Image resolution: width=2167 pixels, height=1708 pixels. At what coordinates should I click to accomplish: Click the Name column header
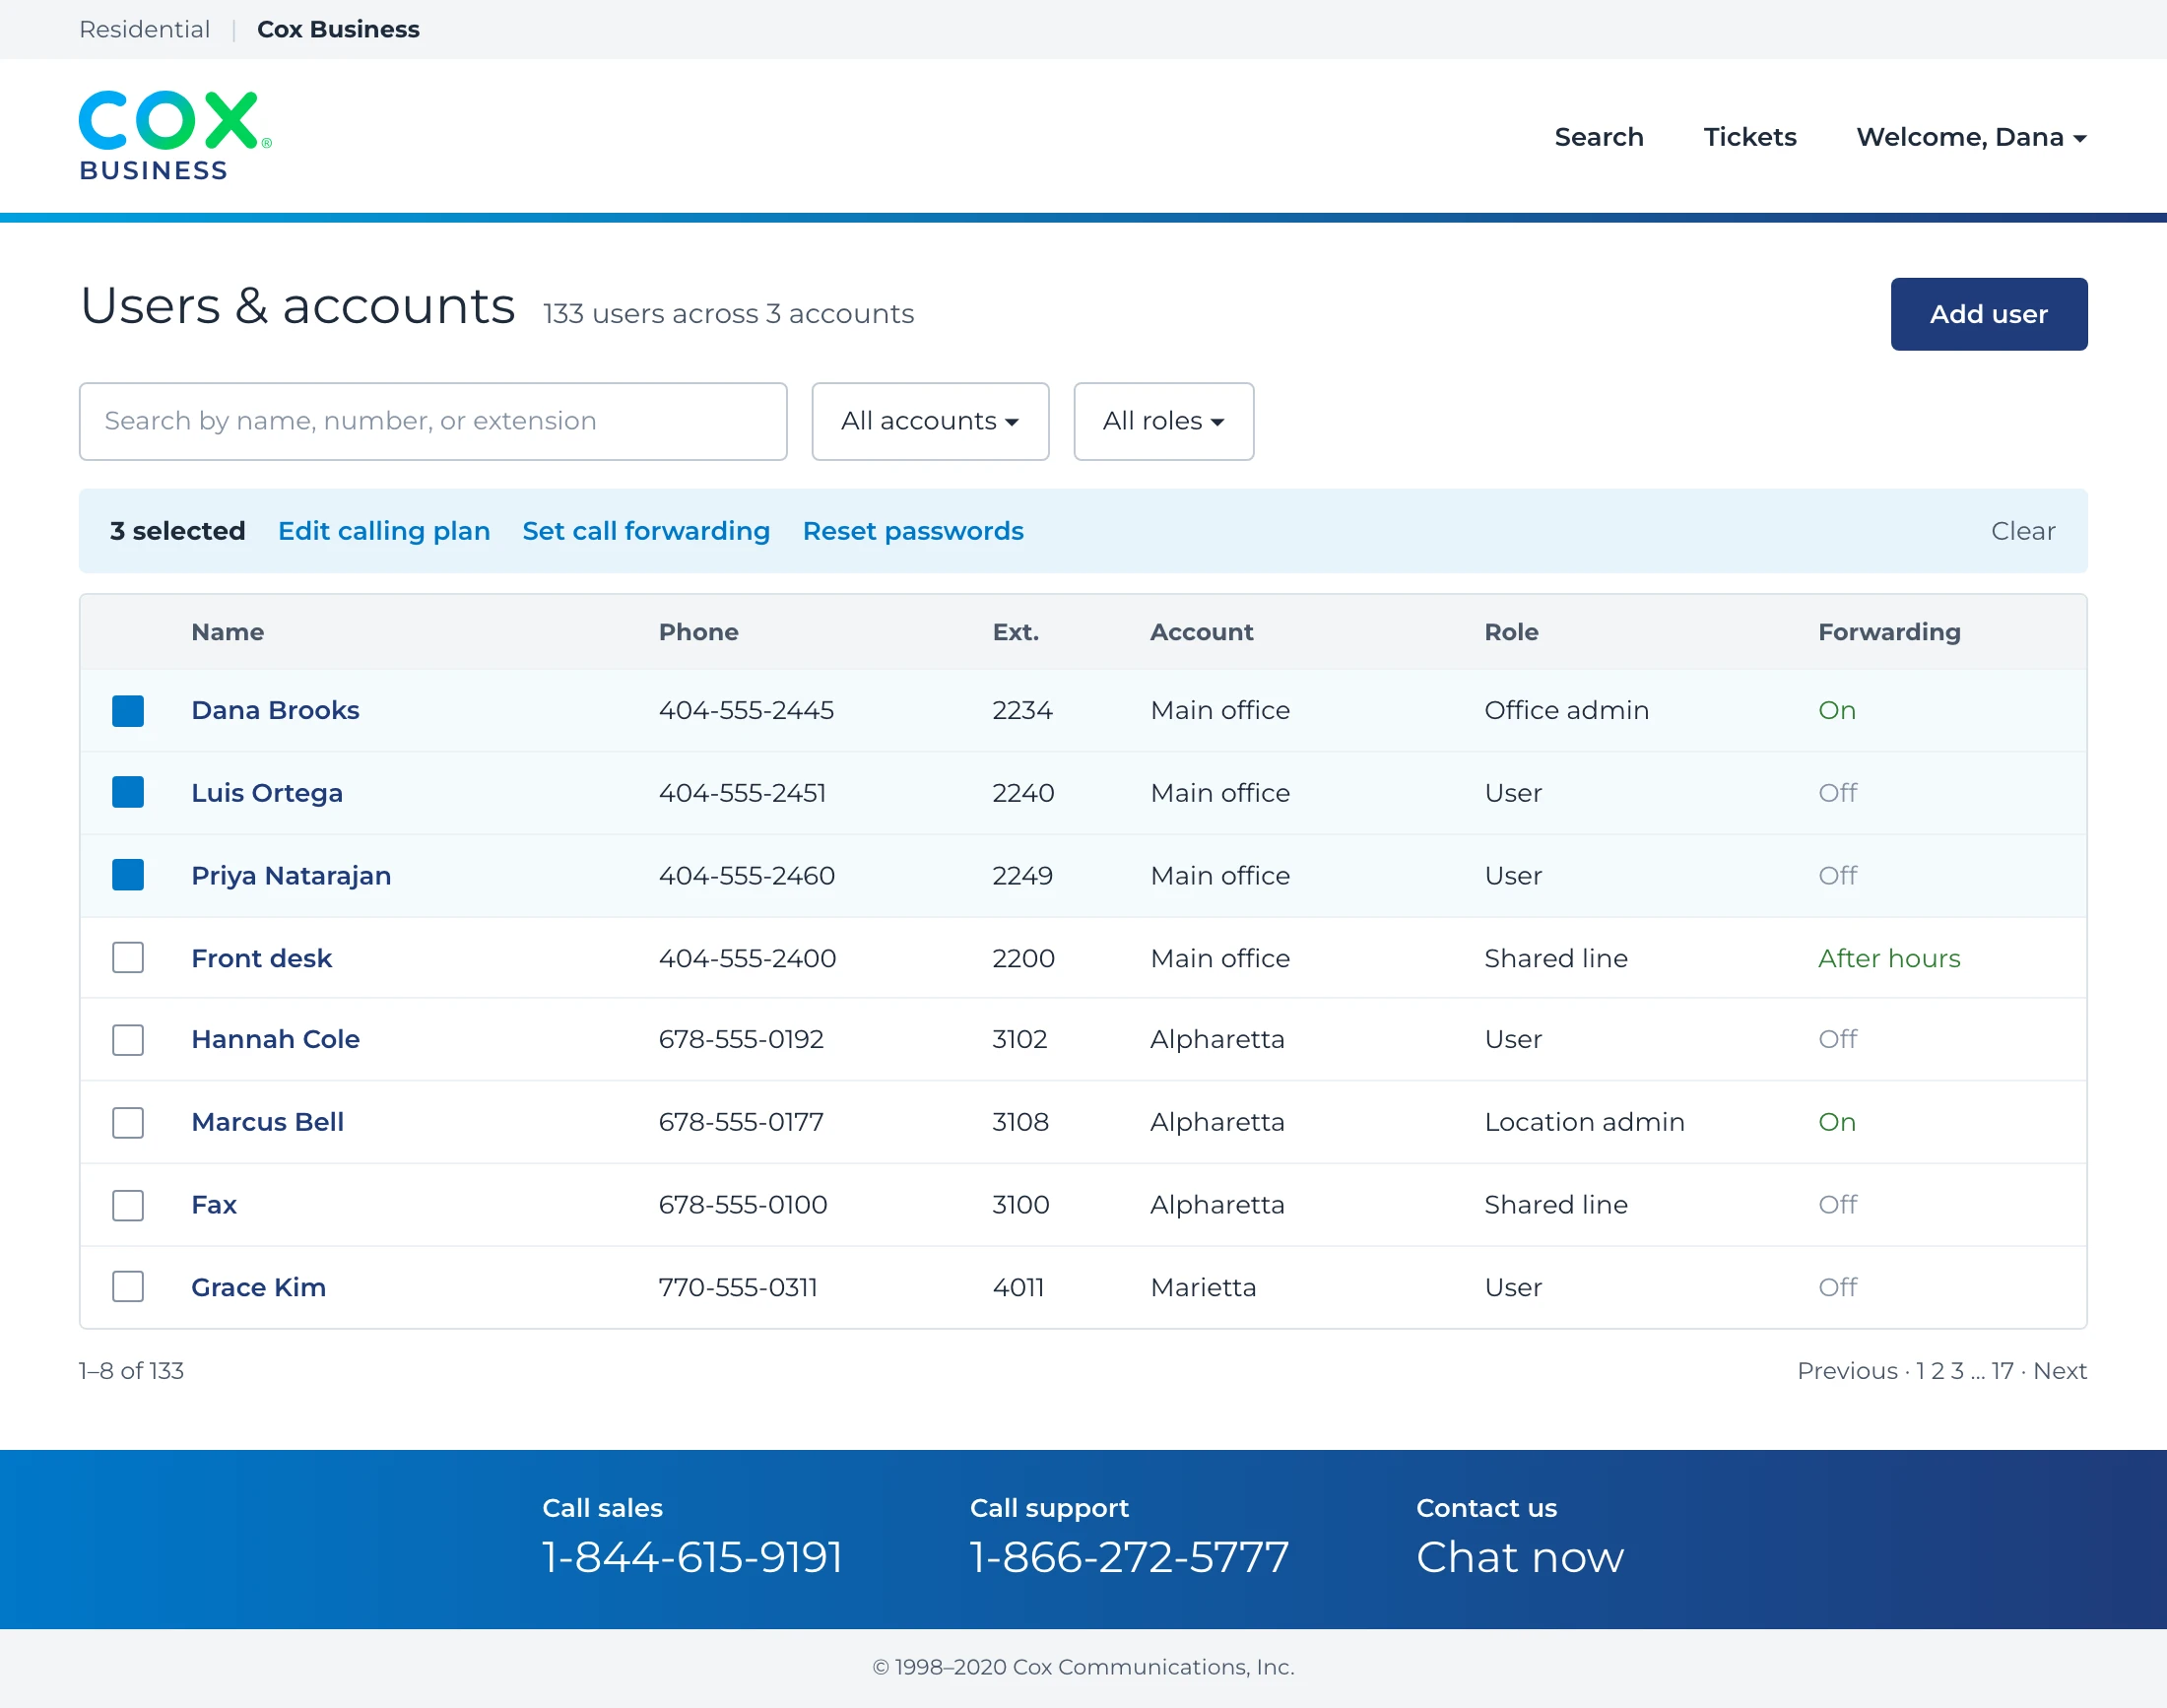click(x=227, y=632)
